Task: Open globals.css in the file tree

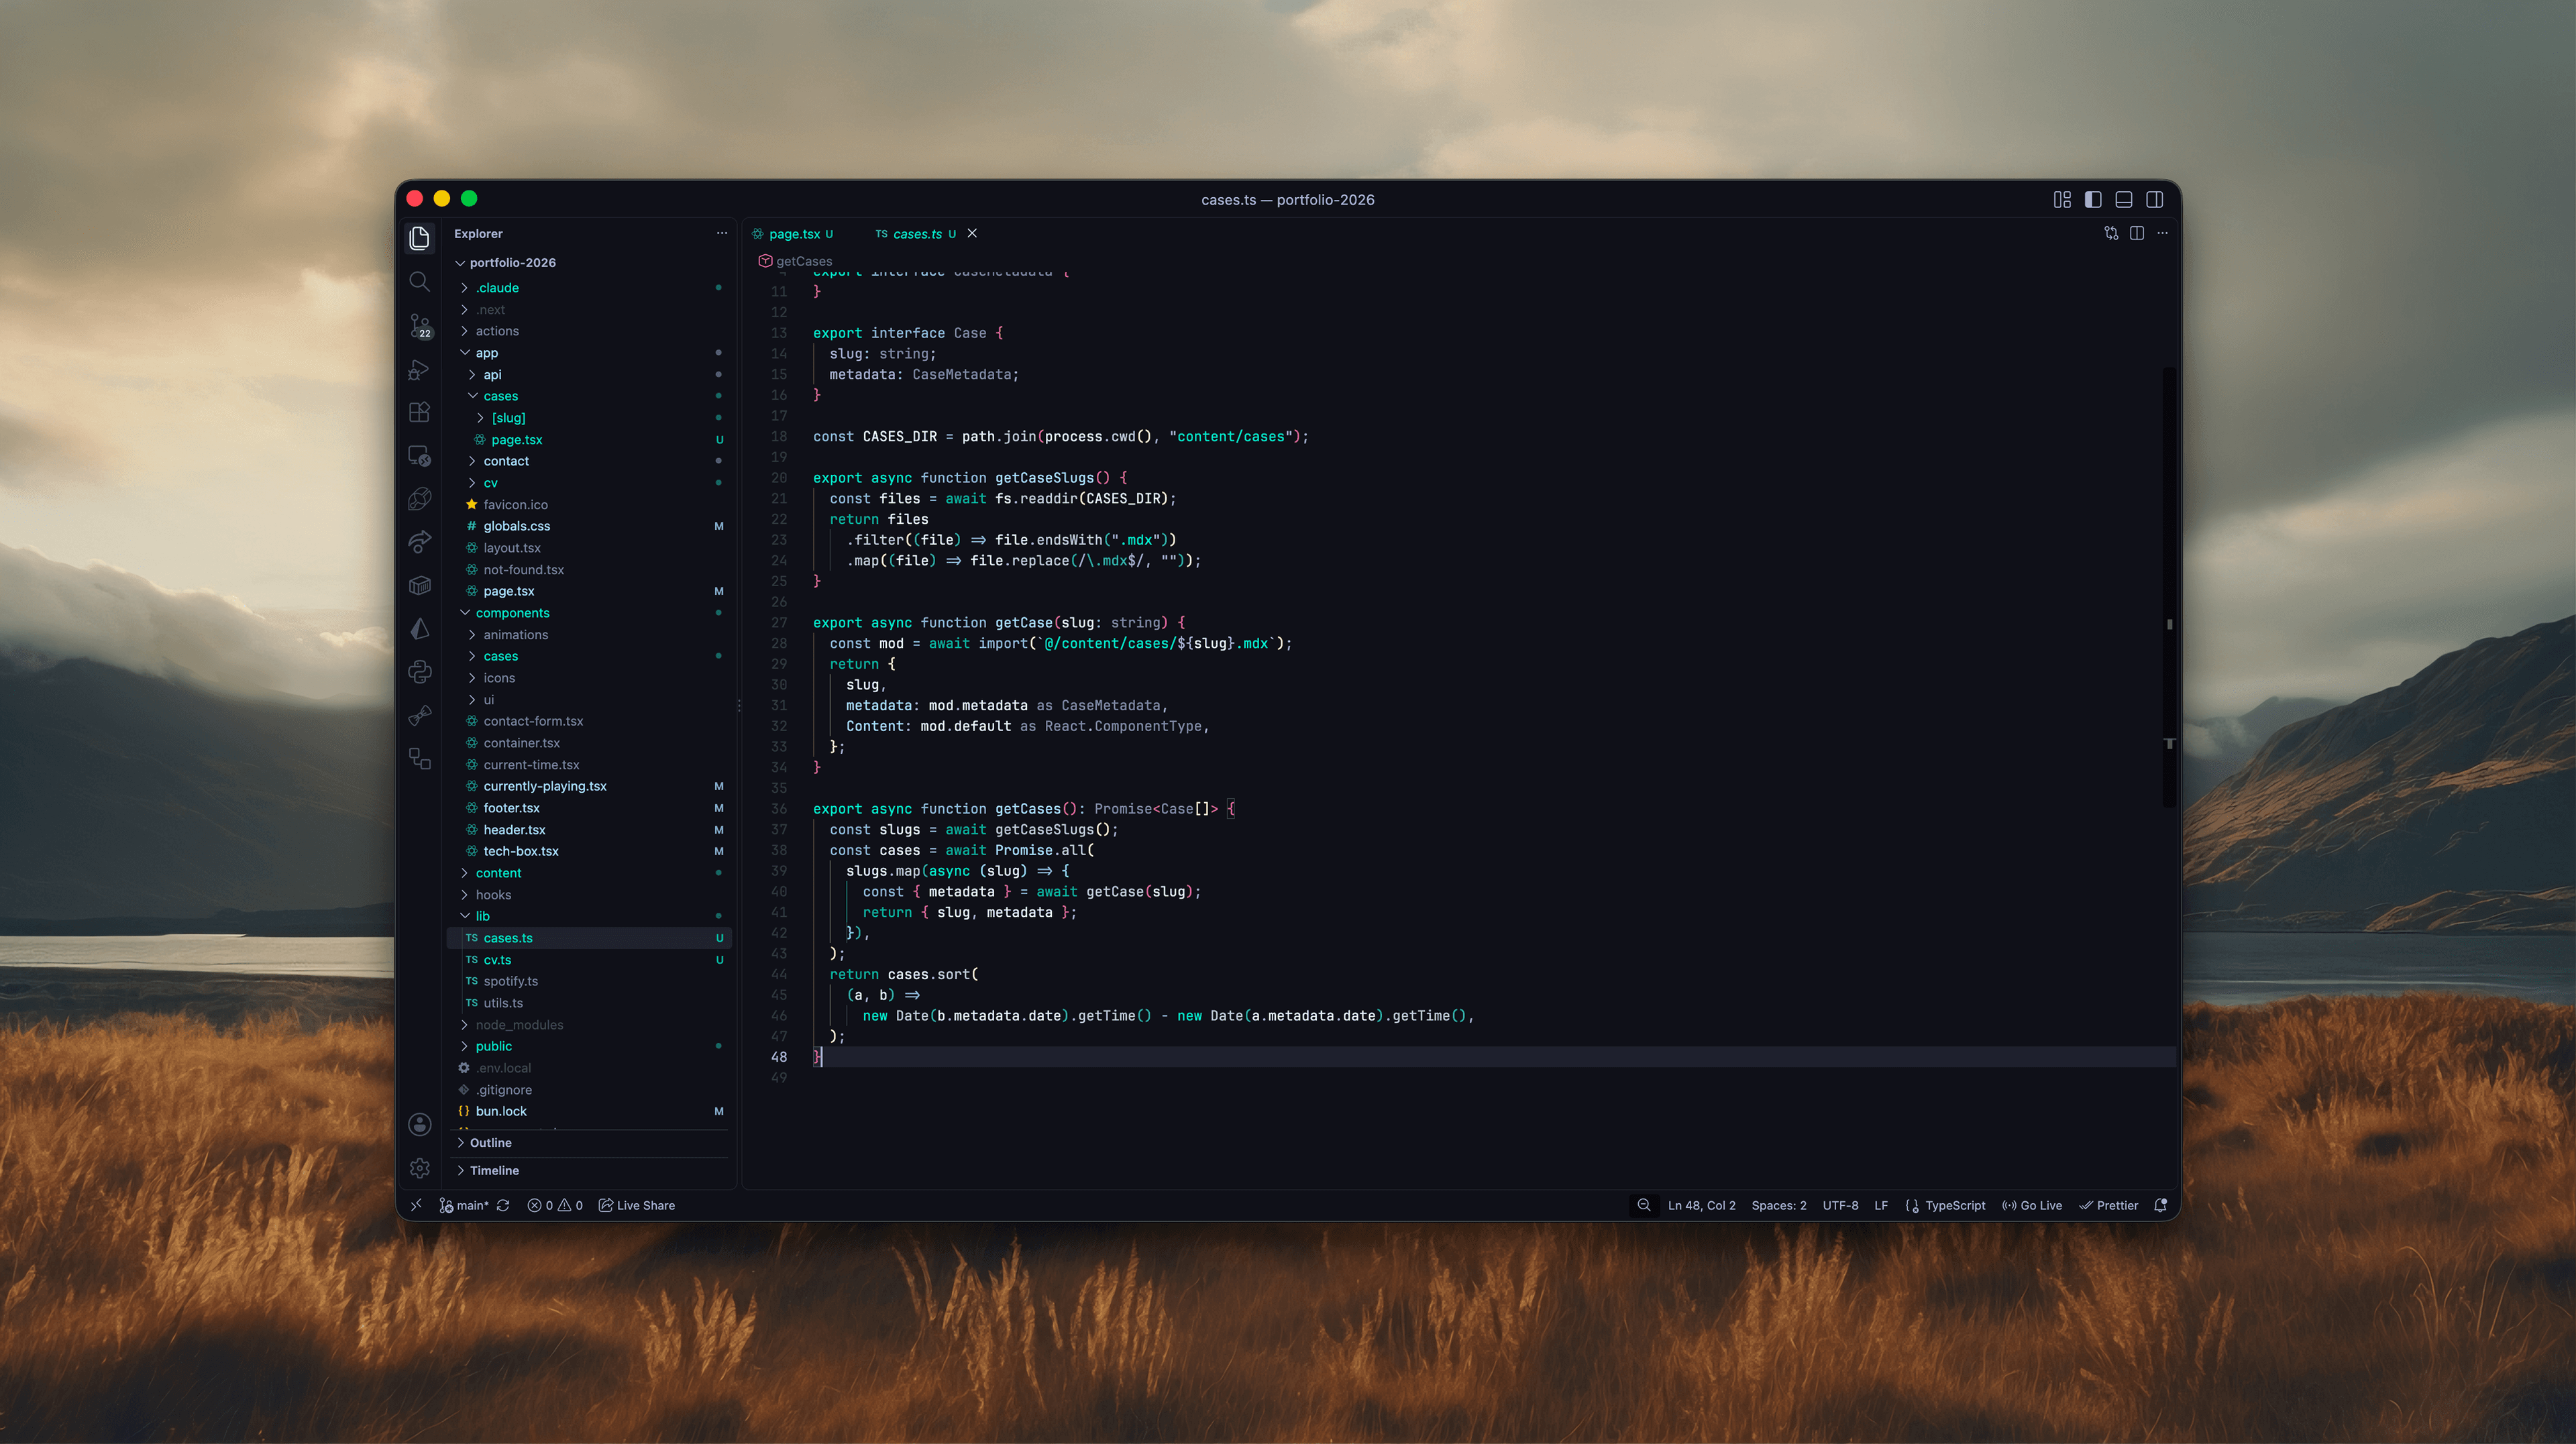Action: (x=590, y=526)
